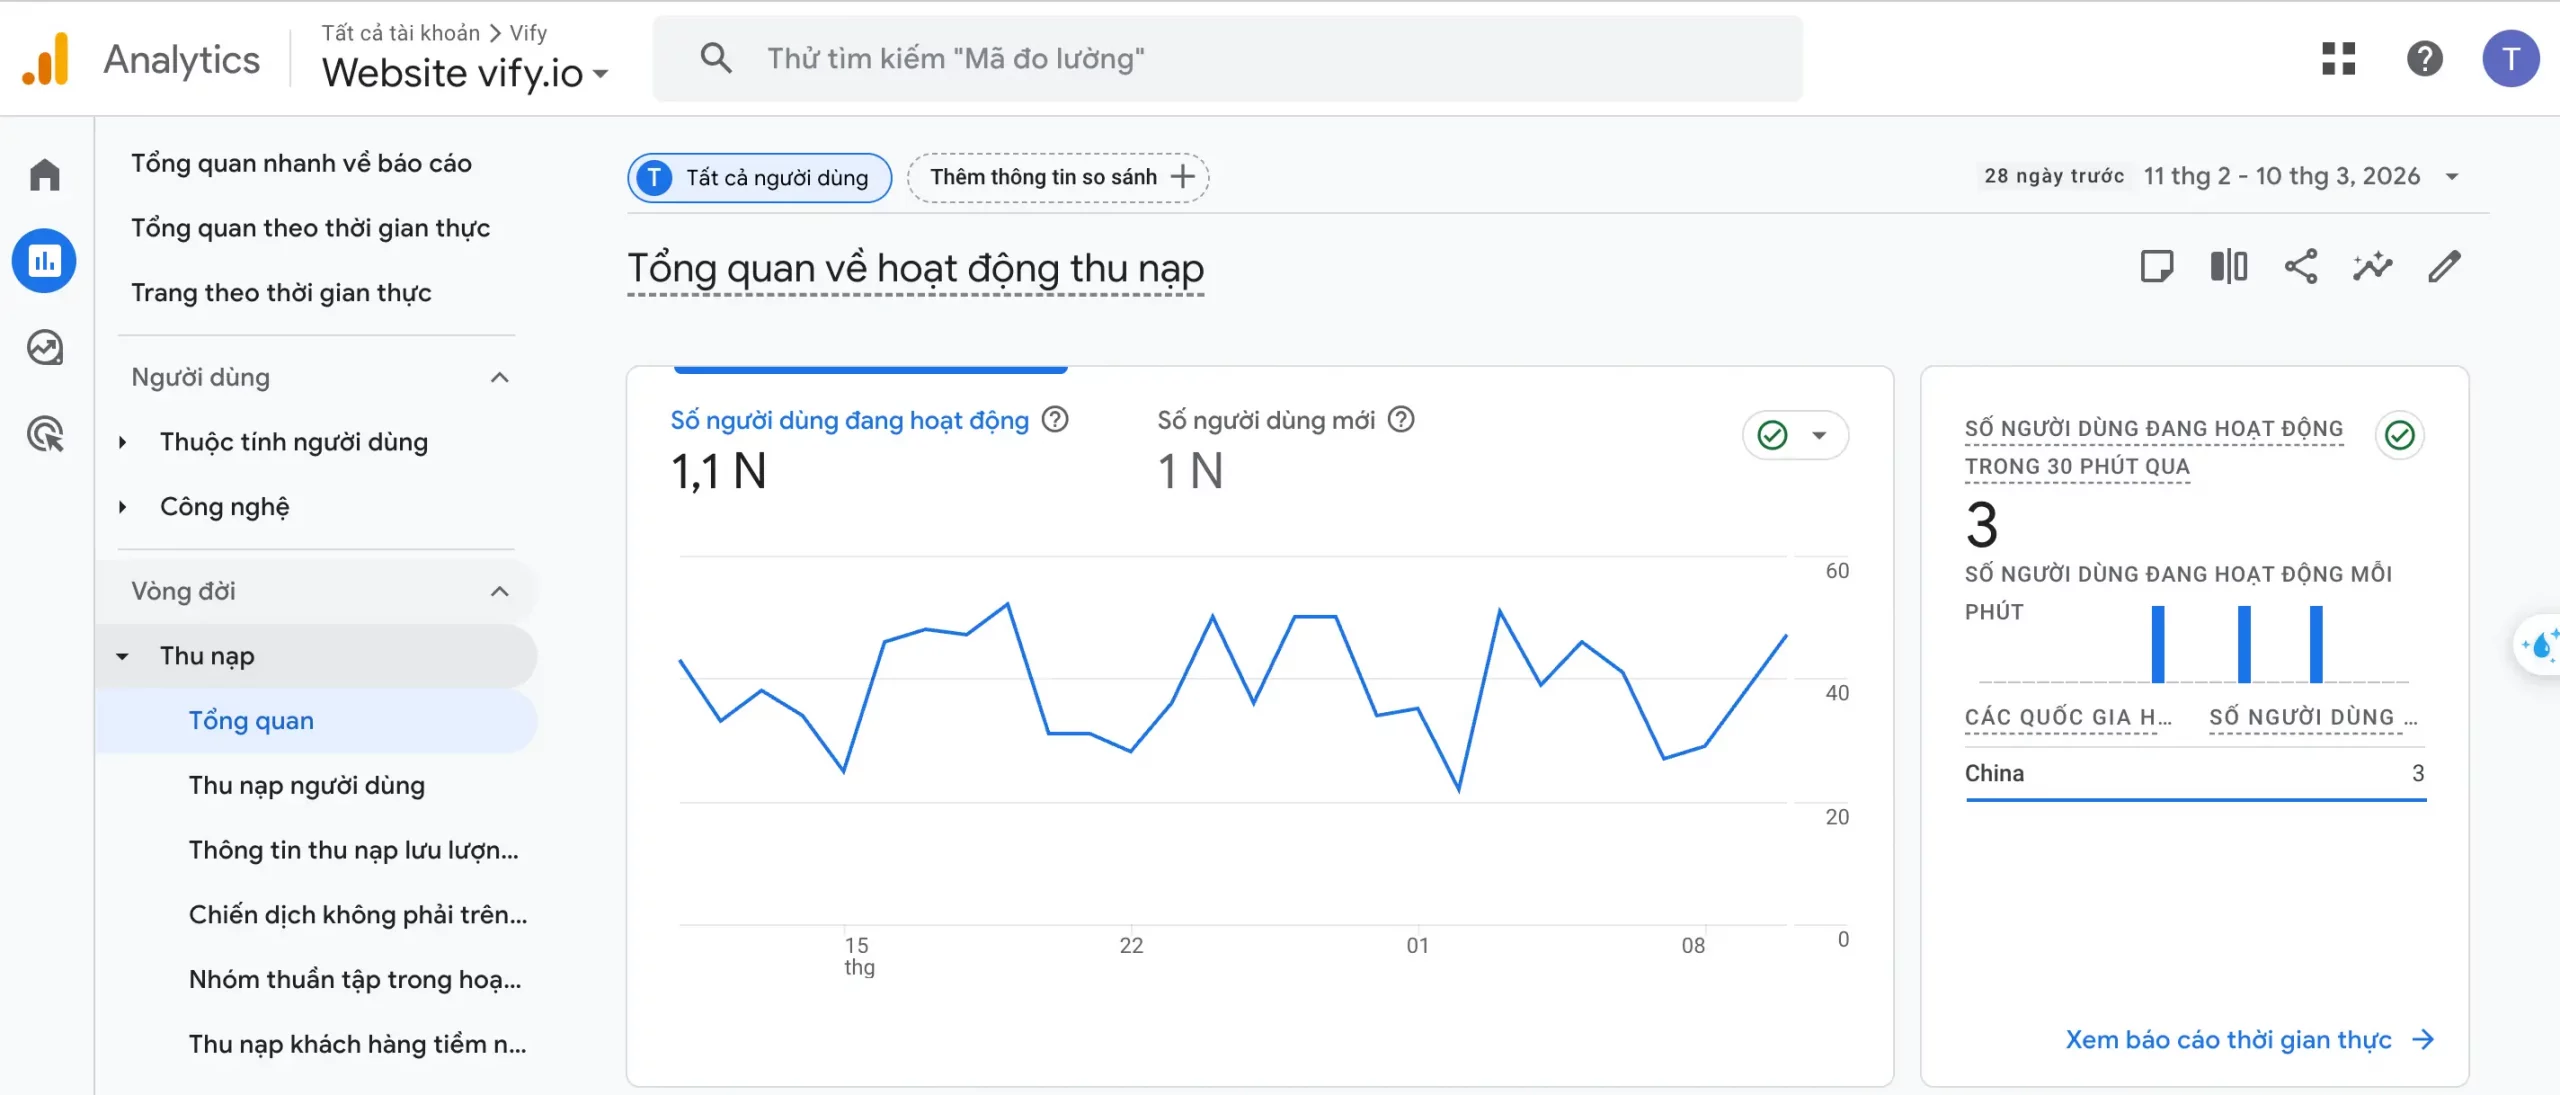
Task: Open the Advertising icon in left sidebar
Action: point(44,434)
